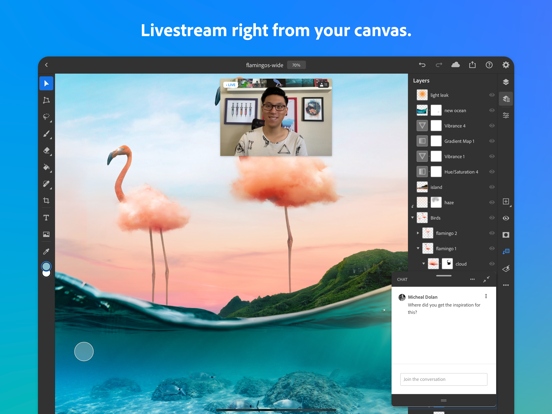Expand the flamingo 2 group
Image resolution: width=552 pixels, height=414 pixels.
pos(418,233)
